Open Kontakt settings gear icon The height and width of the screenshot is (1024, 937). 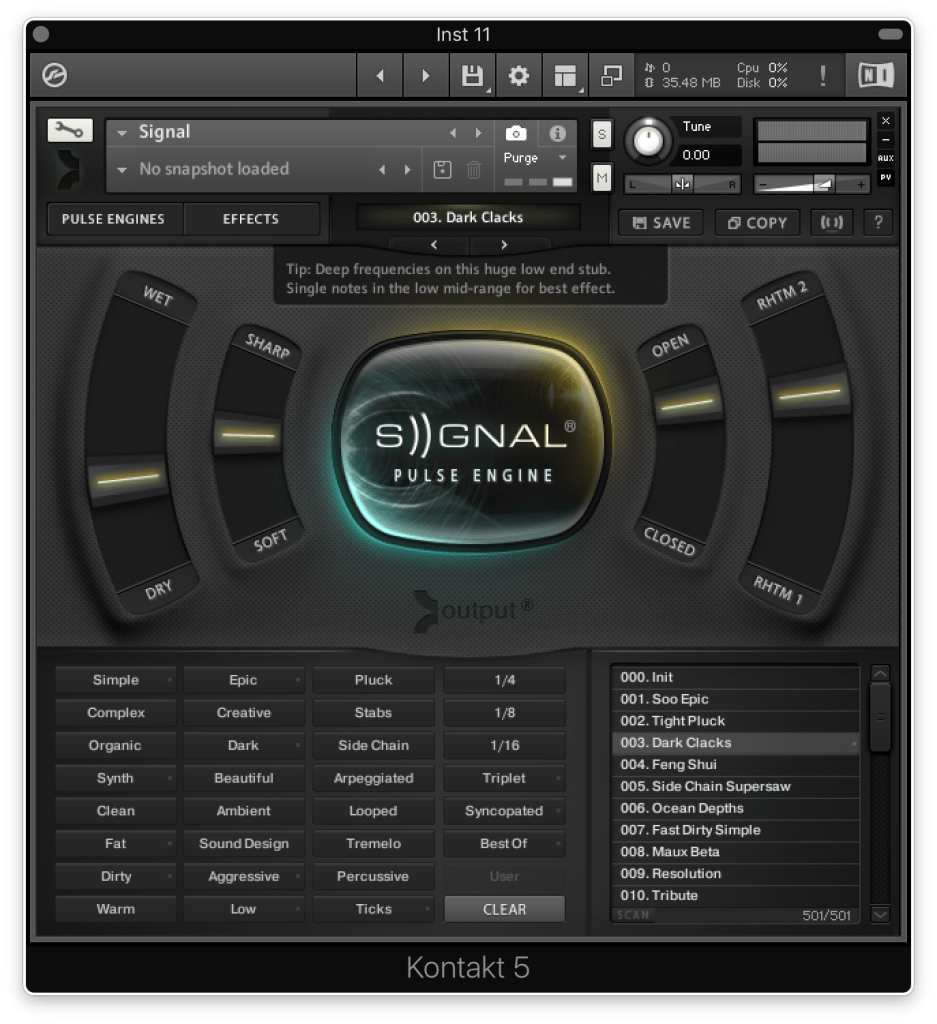[x=518, y=76]
